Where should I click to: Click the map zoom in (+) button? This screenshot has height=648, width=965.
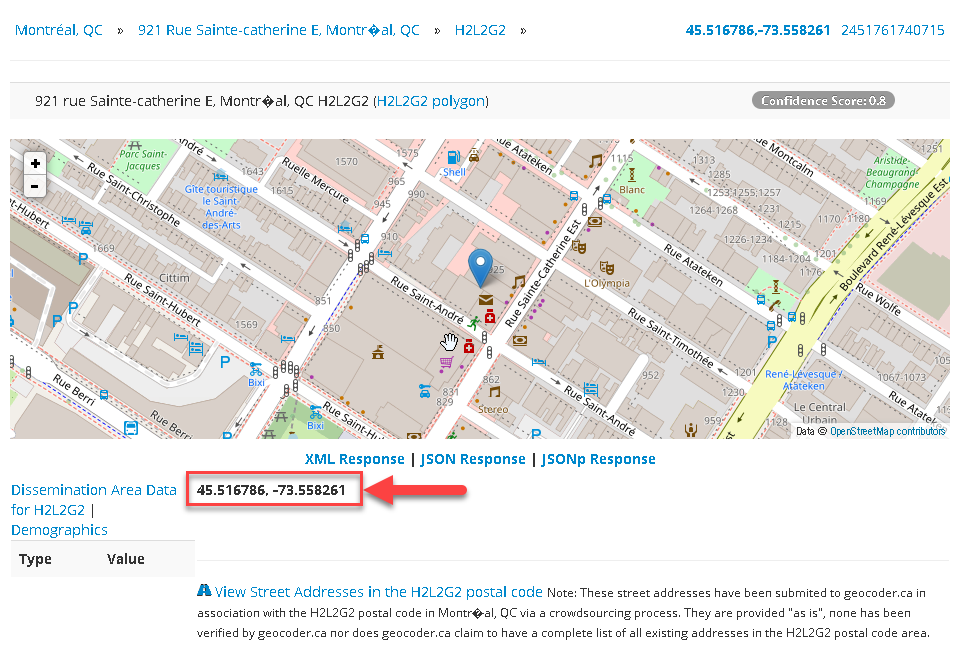pyautogui.click(x=35, y=164)
